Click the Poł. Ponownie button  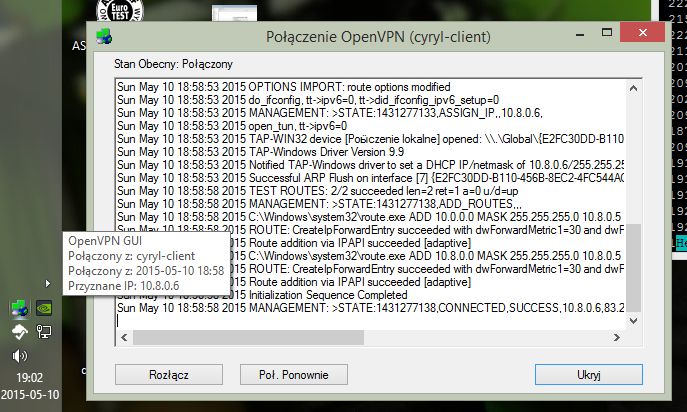(294, 375)
